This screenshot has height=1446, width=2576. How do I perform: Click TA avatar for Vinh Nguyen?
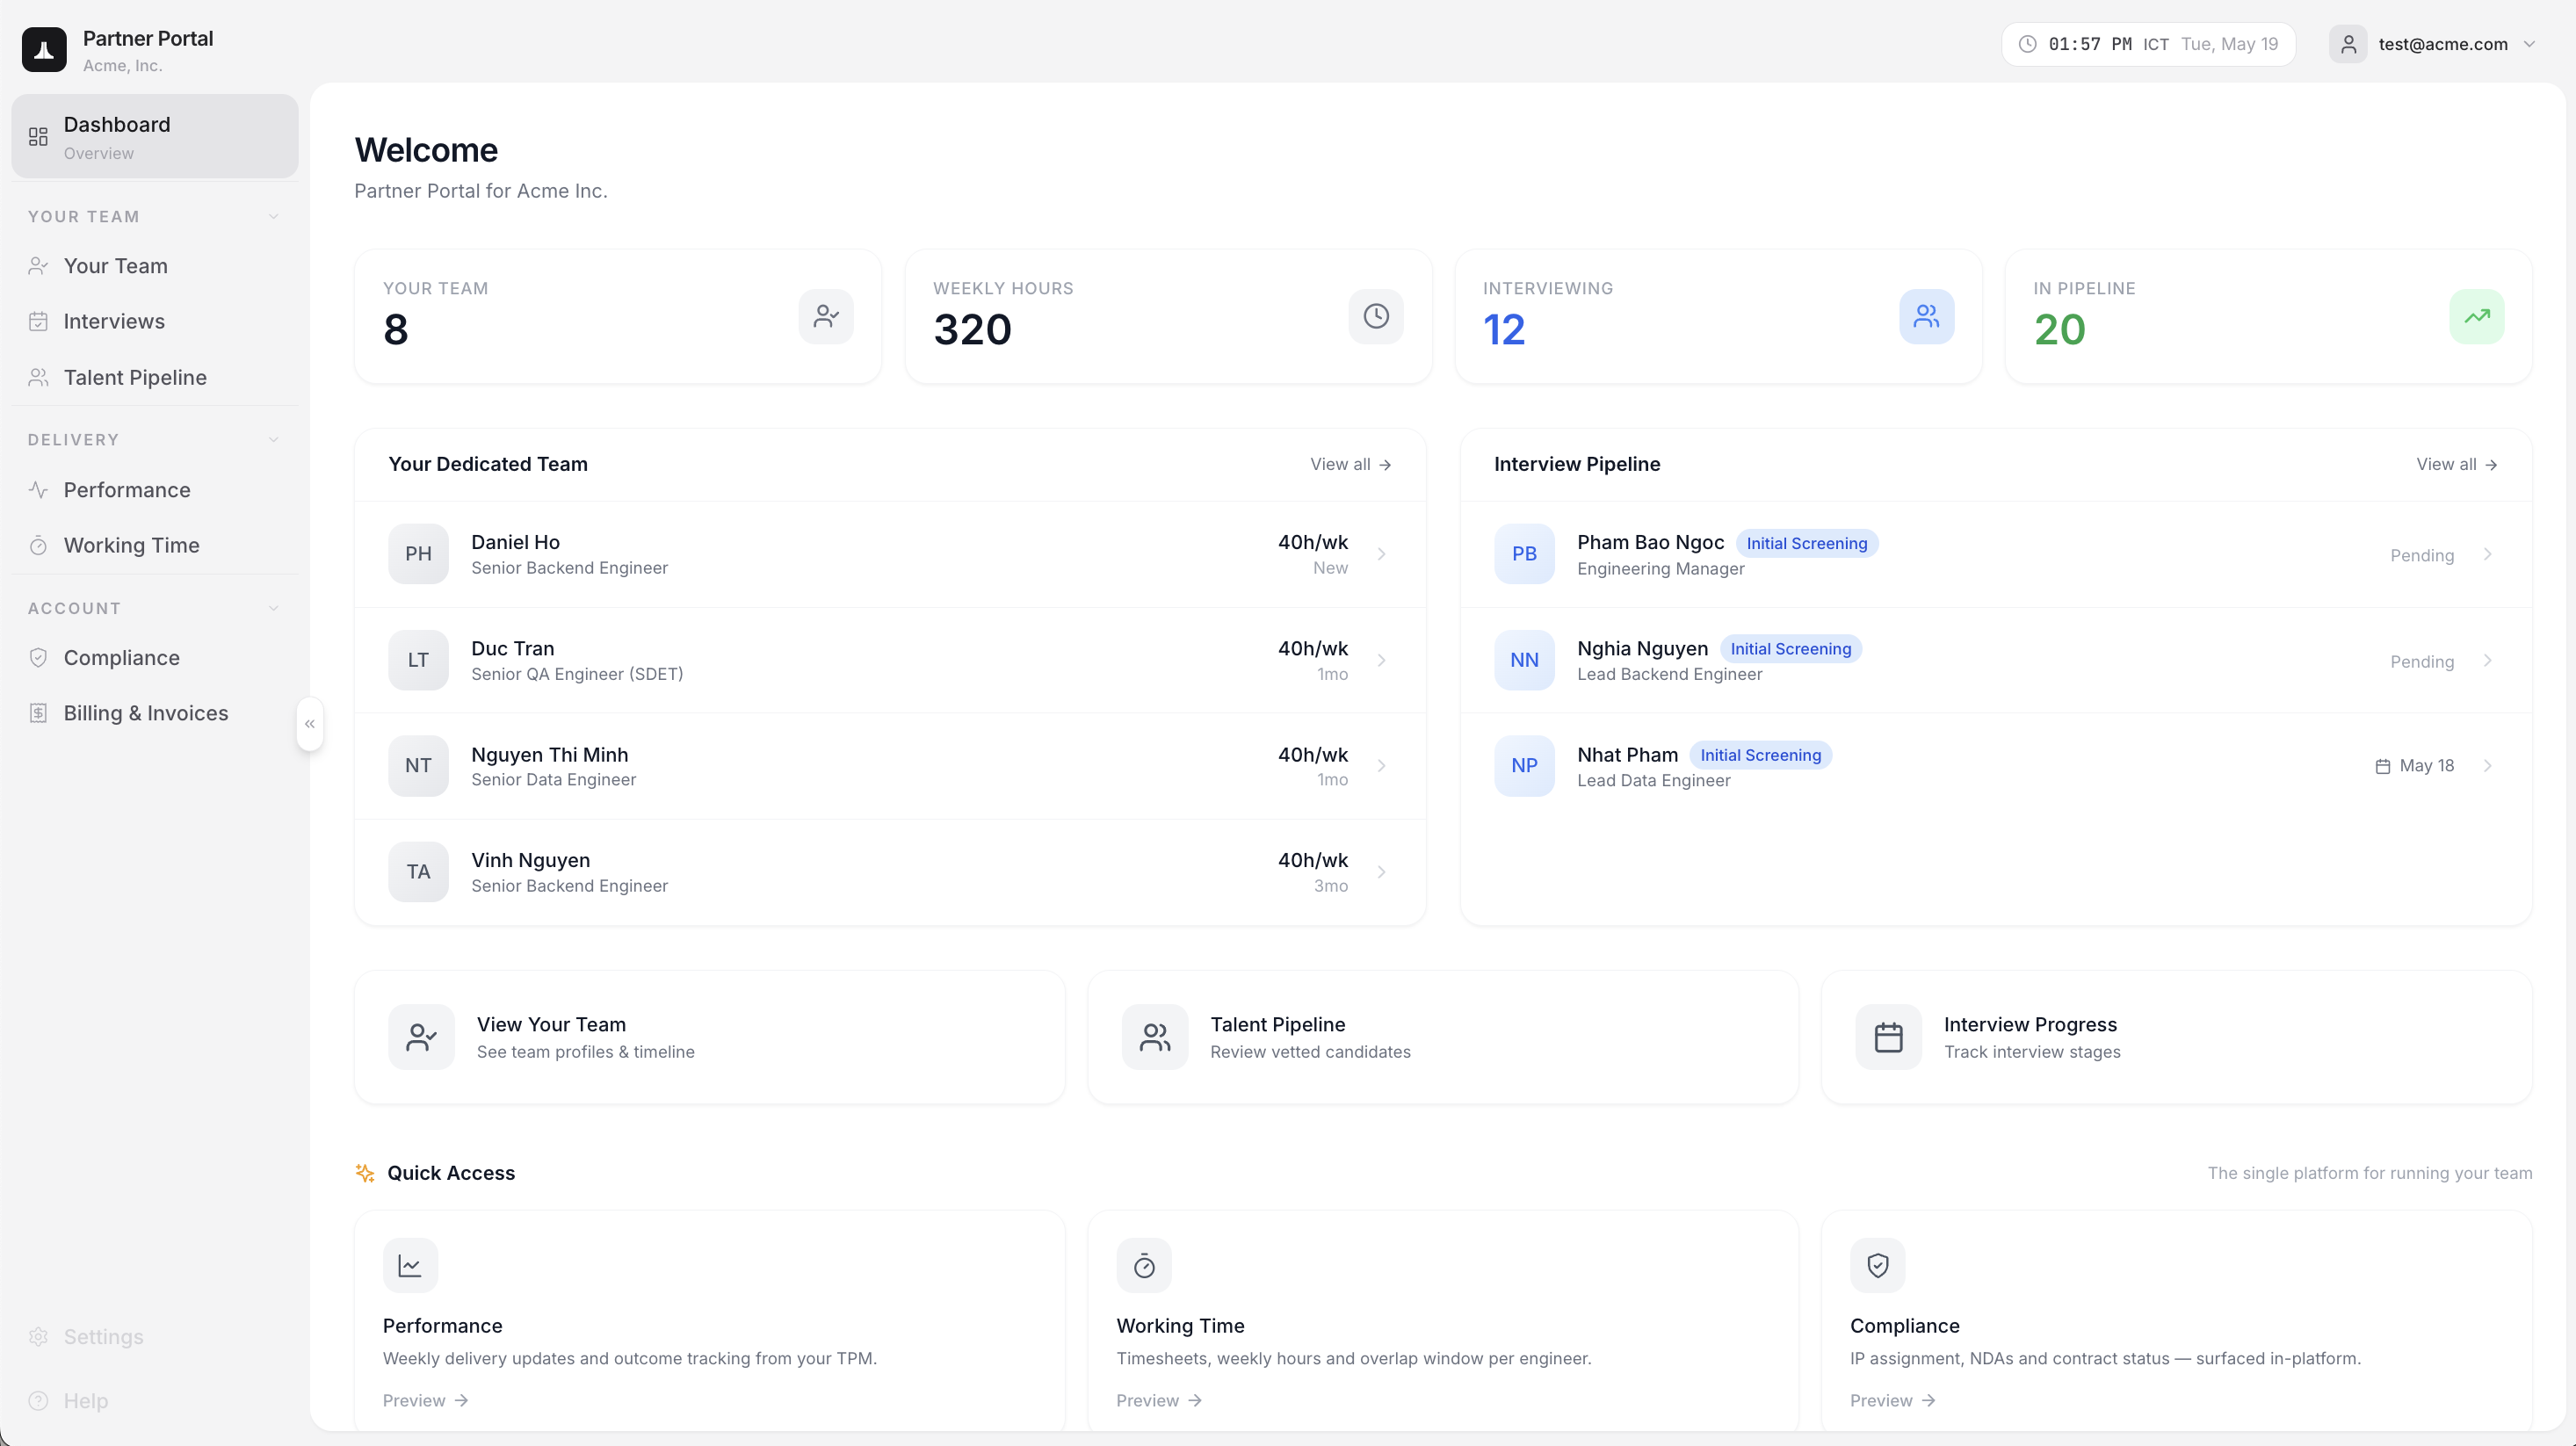pyautogui.click(x=418, y=872)
